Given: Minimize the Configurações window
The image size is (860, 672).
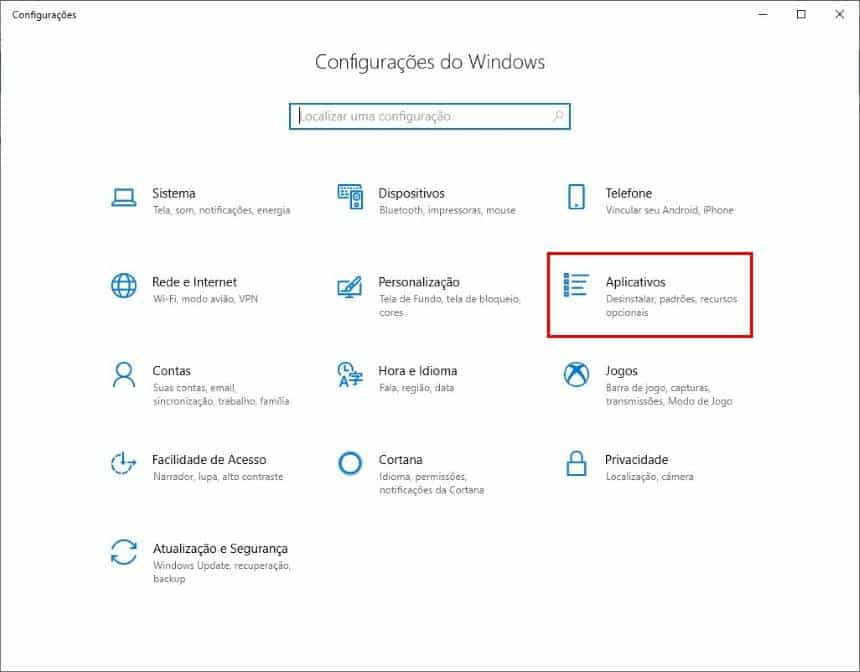Looking at the screenshot, I should (763, 14).
